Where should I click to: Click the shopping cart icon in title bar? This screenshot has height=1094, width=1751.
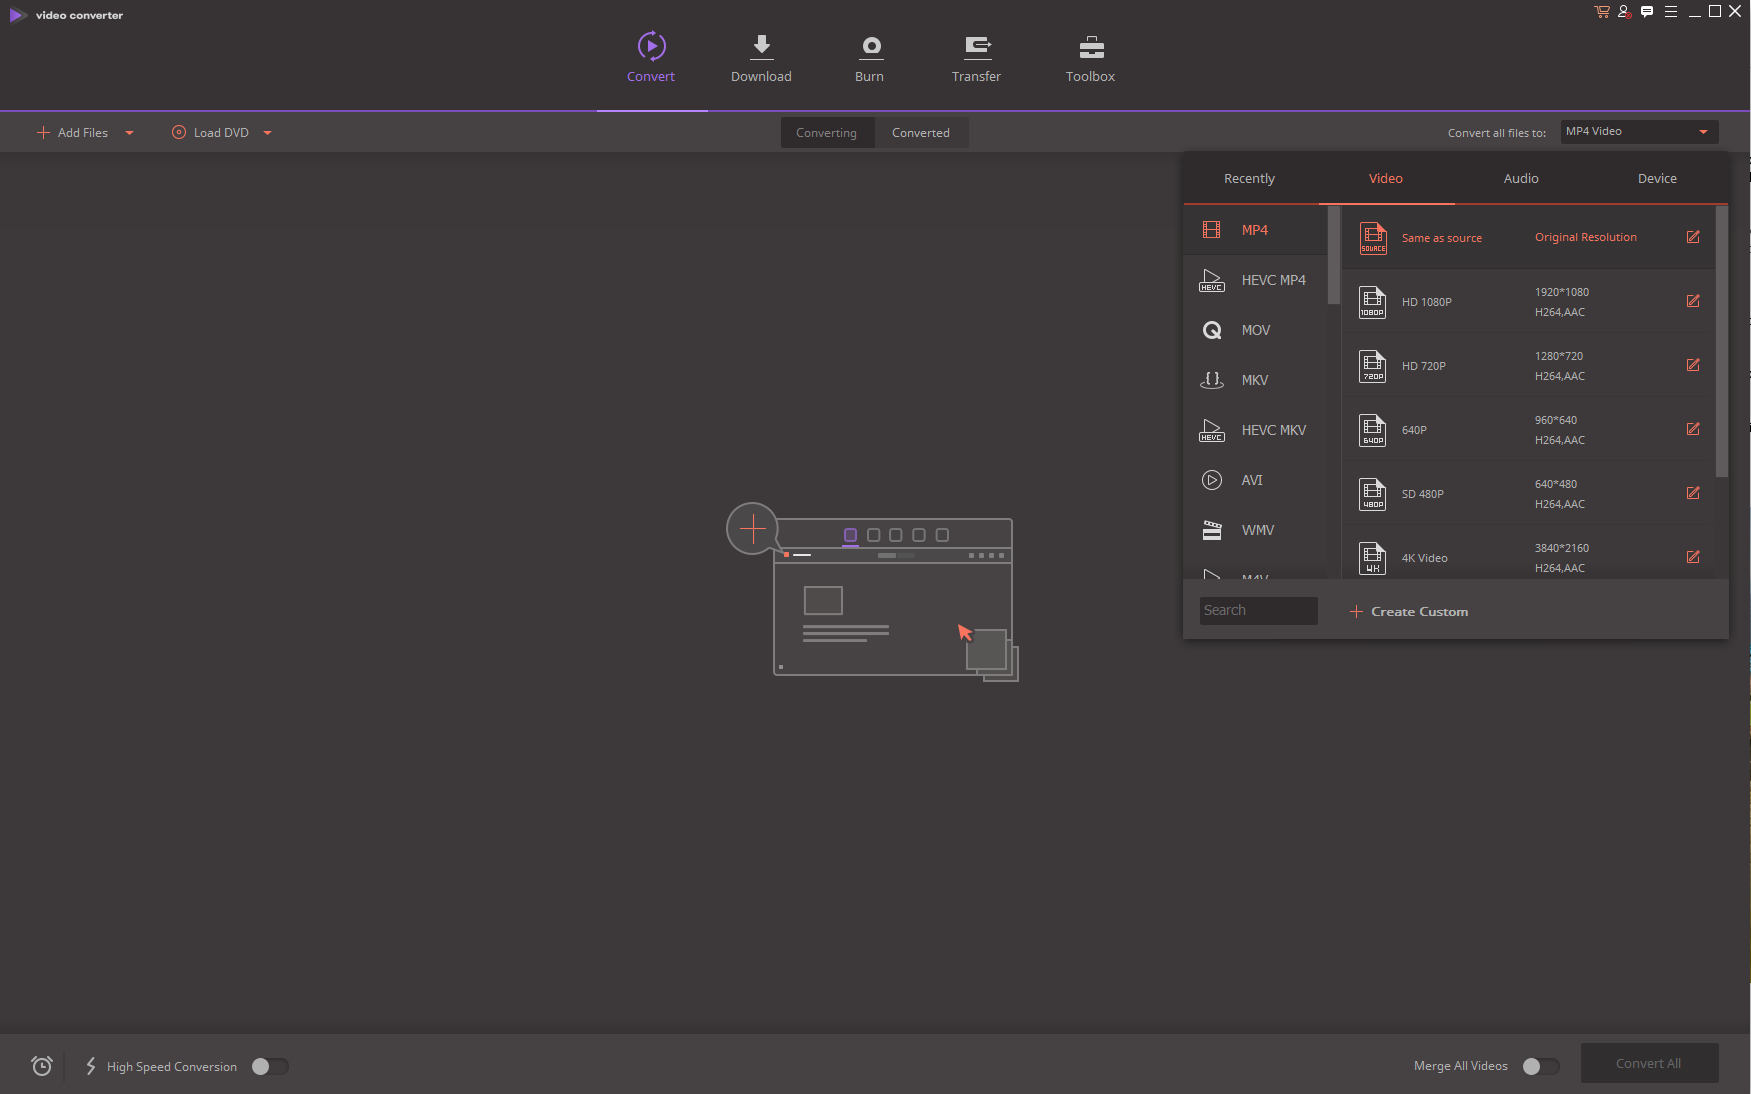pyautogui.click(x=1601, y=12)
